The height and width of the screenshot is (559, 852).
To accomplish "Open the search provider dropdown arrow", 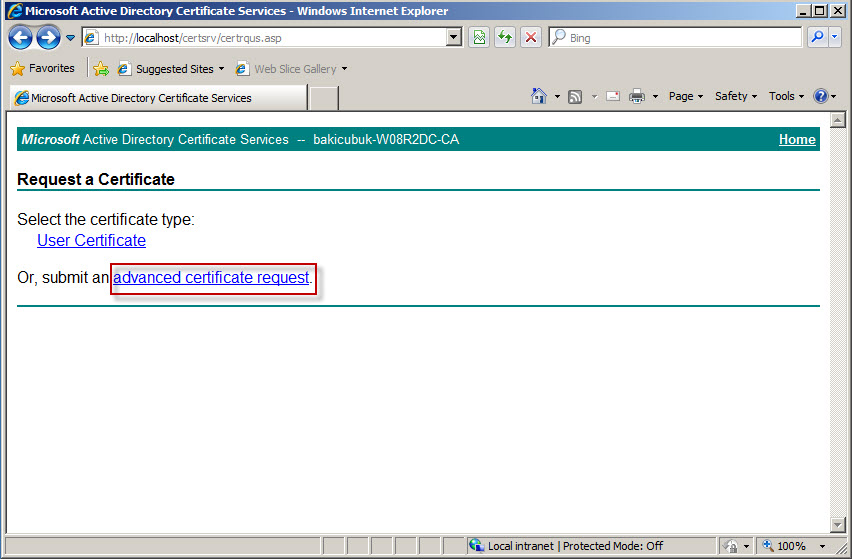I will [x=835, y=37].
